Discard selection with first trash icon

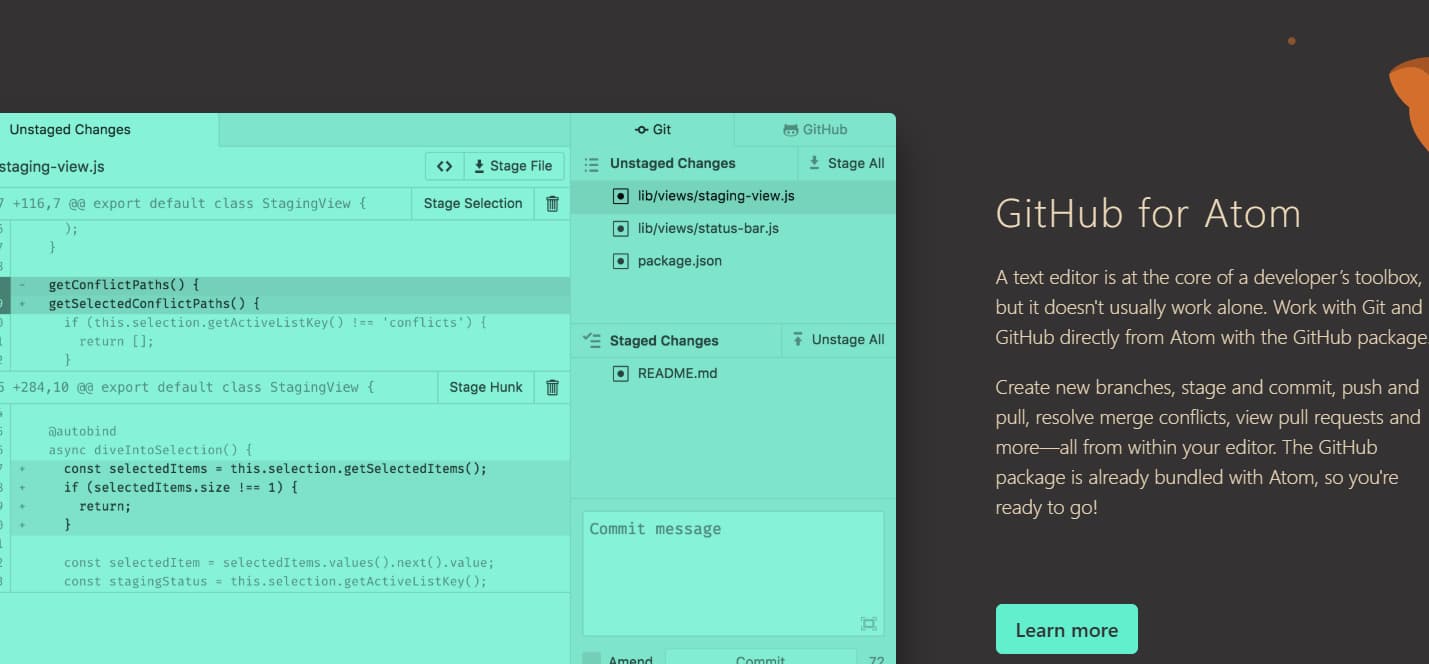(552, 204)
